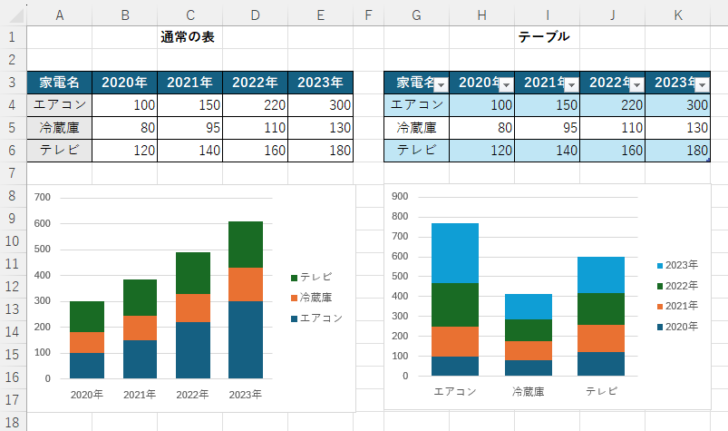Viewport: 728px width, 431px height.
Task: Select row 4 header
Action: tap(13, 104)
